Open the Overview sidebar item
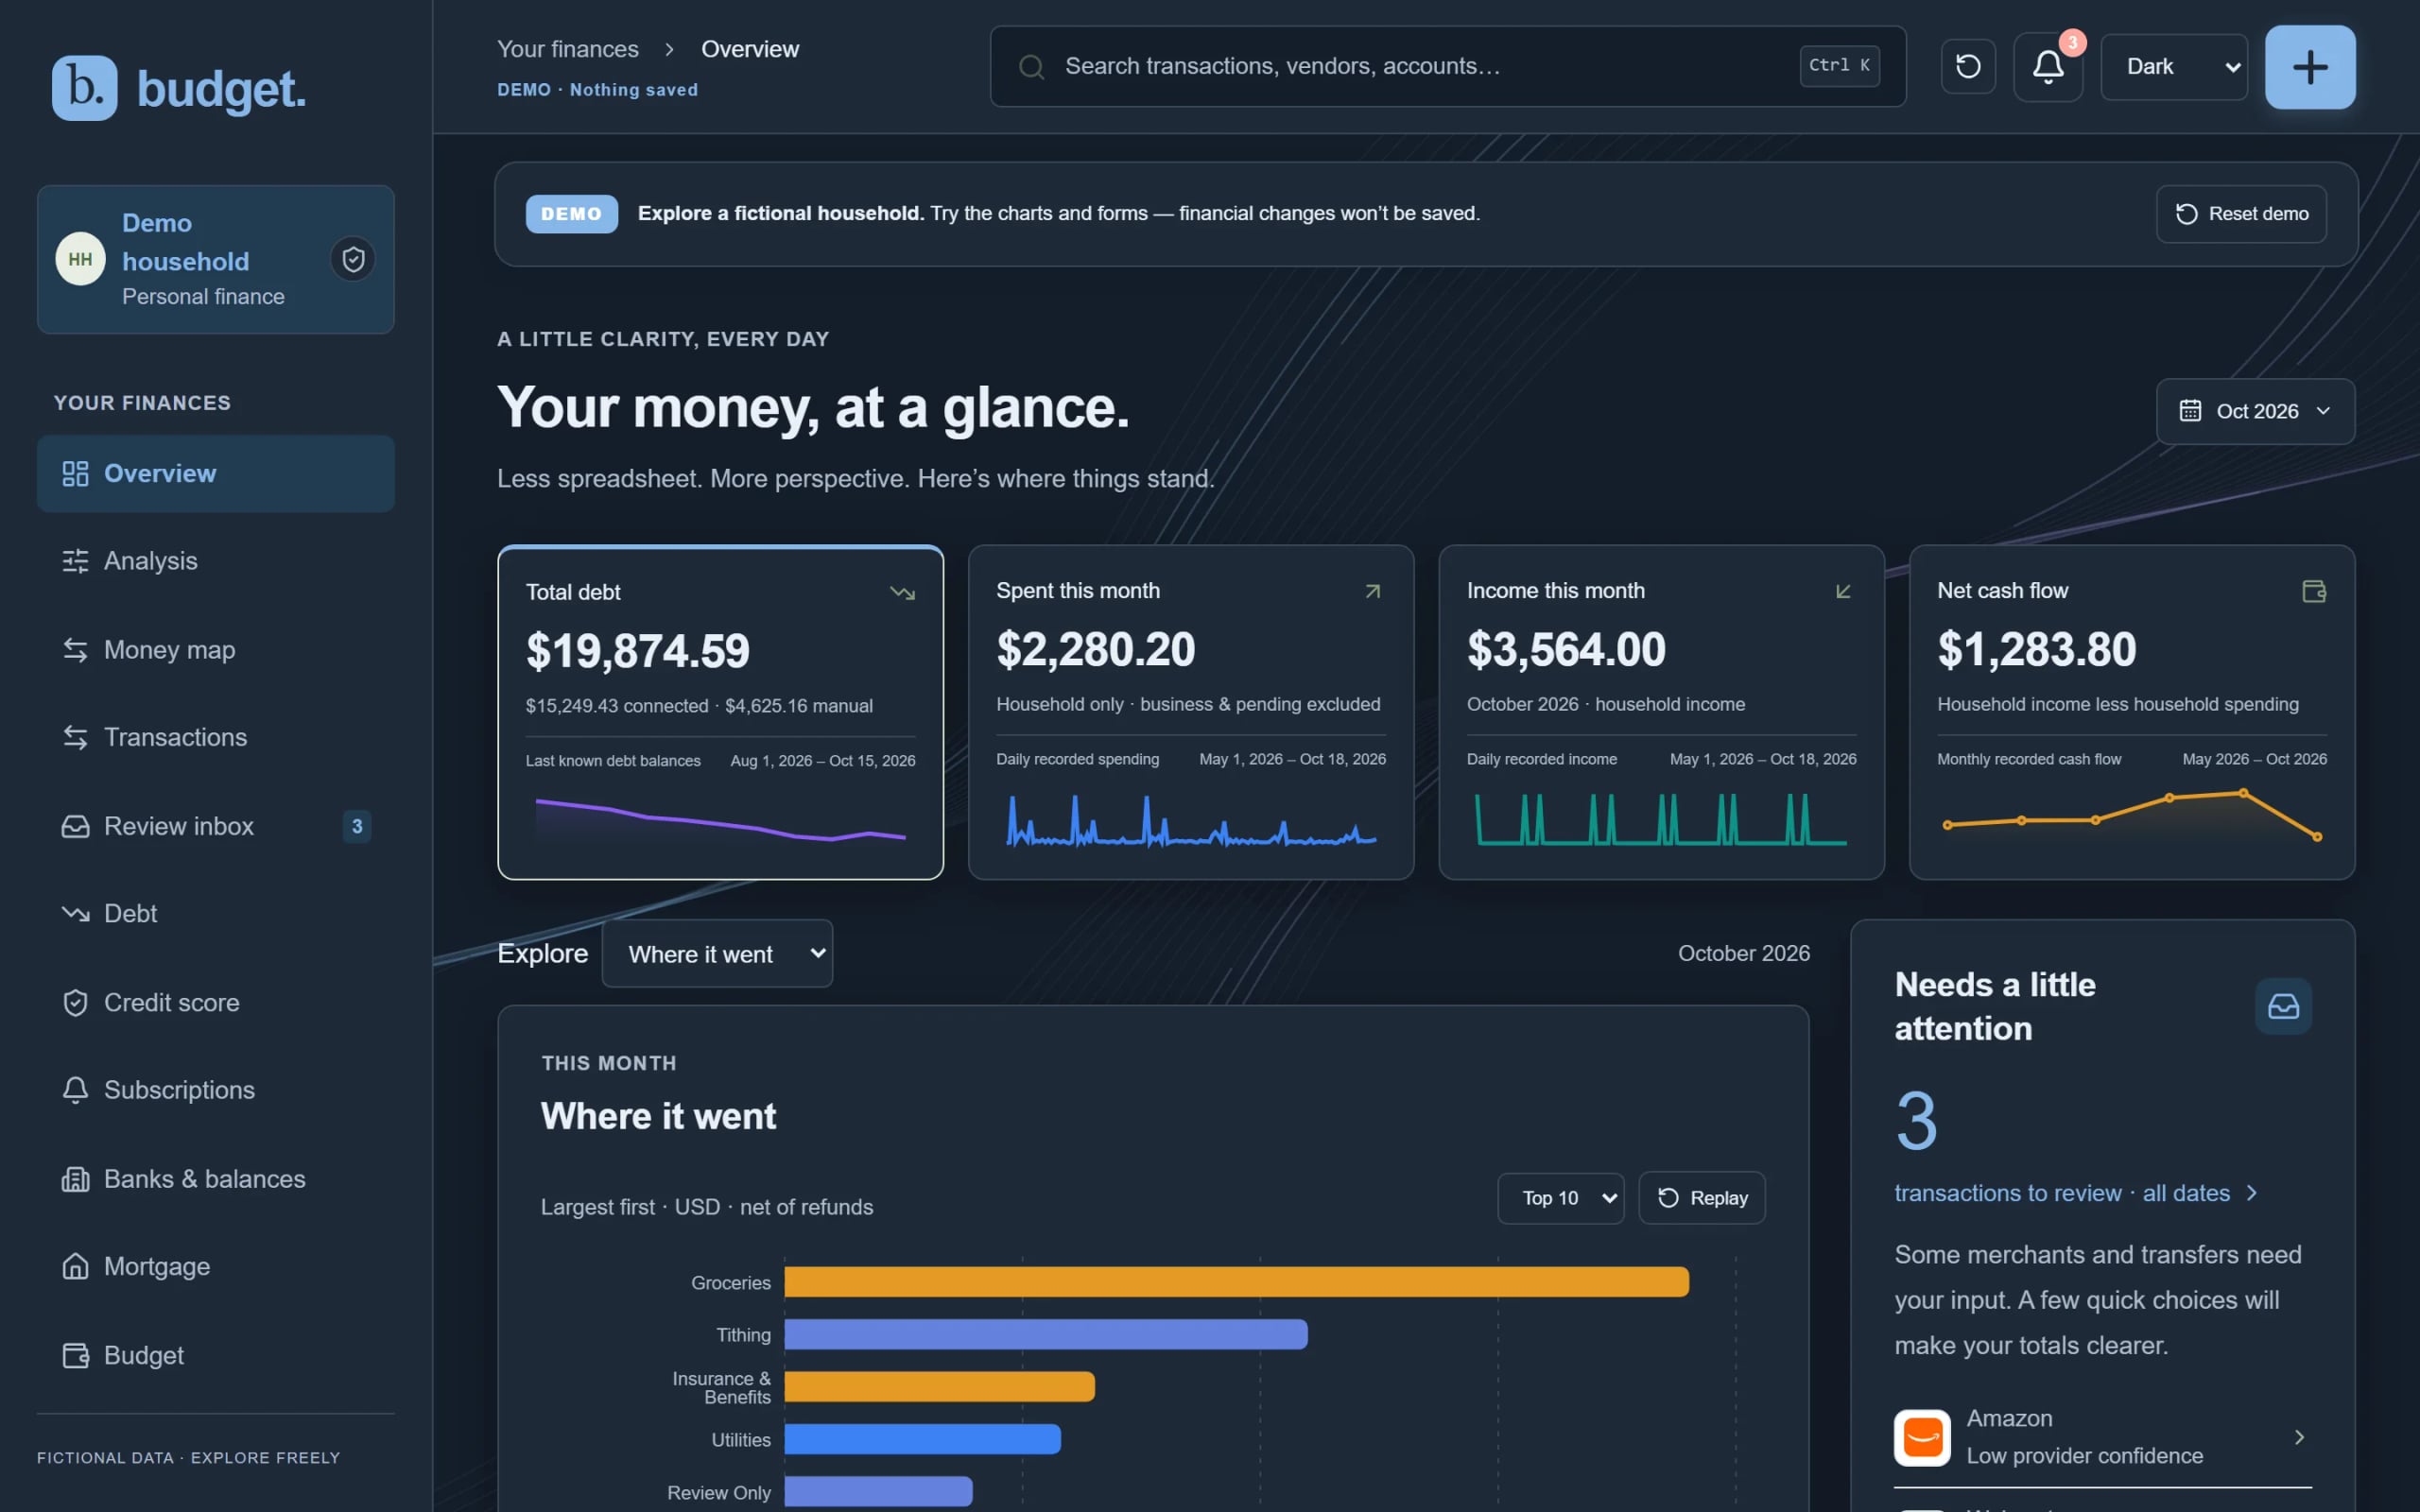This screenshot has height=1512, width=2420. click(216, 473)
